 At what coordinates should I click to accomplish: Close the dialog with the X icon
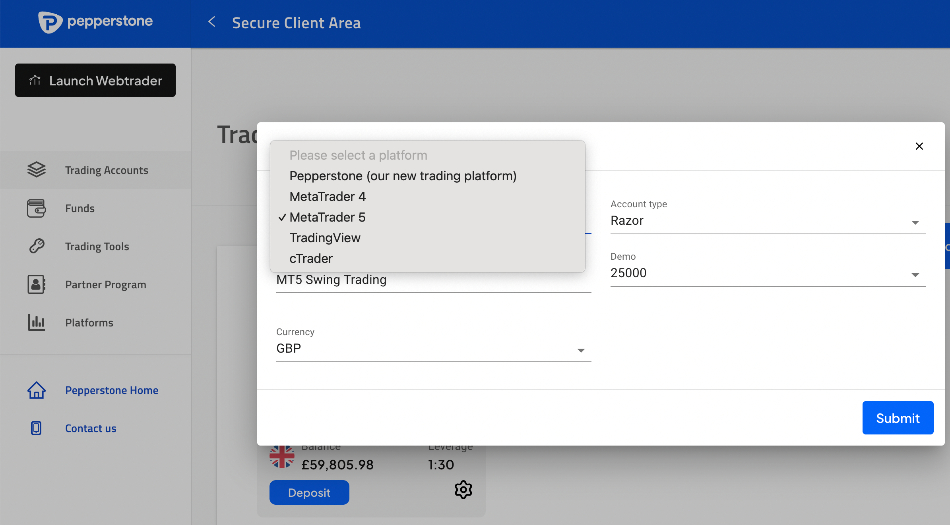pyautogui.click(x=919, y=146)
